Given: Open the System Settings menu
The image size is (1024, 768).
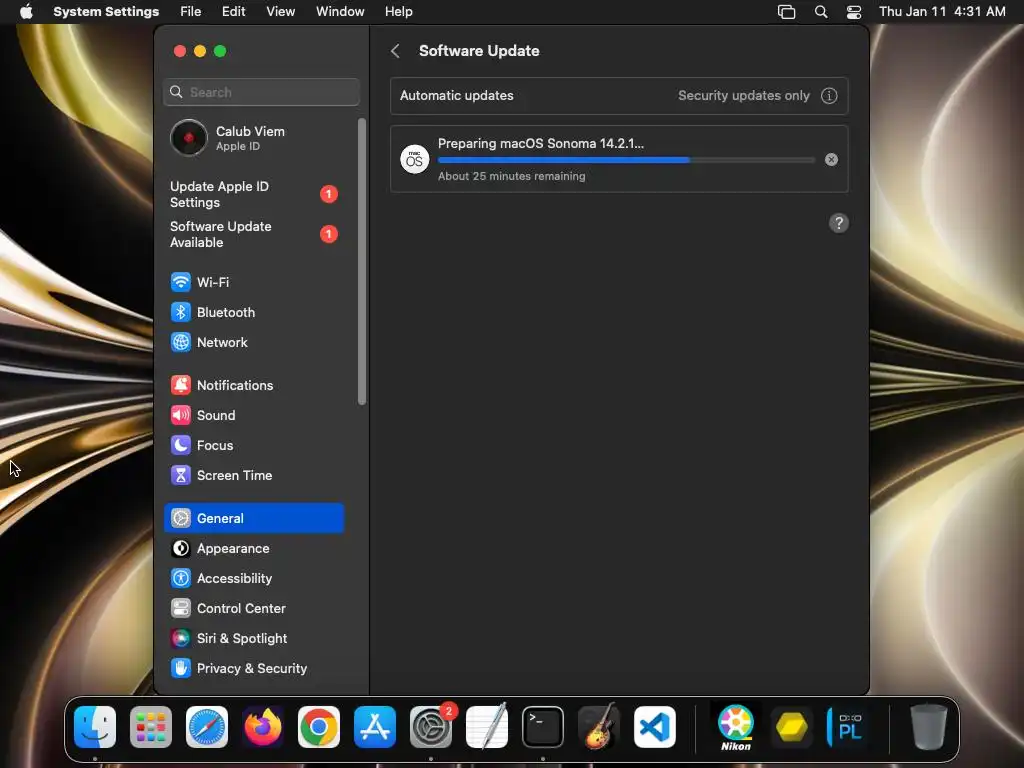Looking at the screenshot, I should pos(106,11).
